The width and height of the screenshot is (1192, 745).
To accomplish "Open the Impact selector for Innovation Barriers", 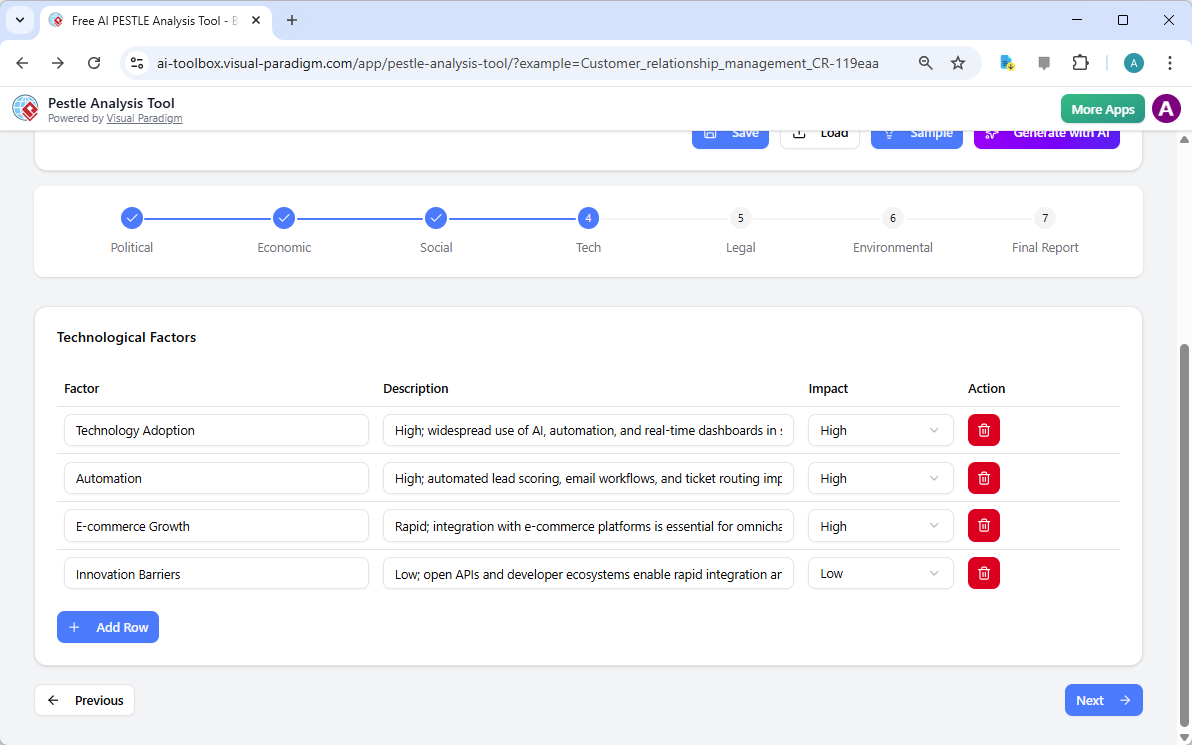I will coord(879,573).
